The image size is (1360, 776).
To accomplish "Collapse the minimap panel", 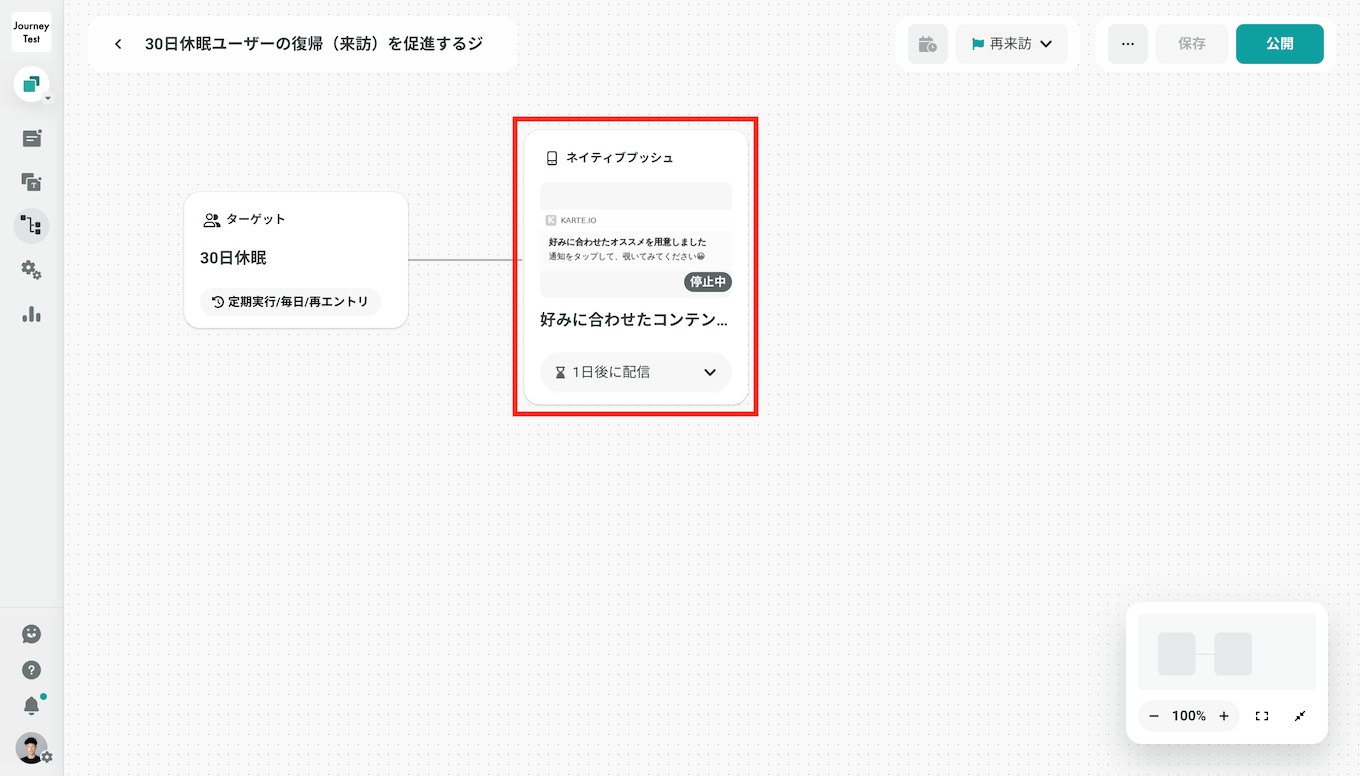I will pyautogui.click(x=1300, y=716).
